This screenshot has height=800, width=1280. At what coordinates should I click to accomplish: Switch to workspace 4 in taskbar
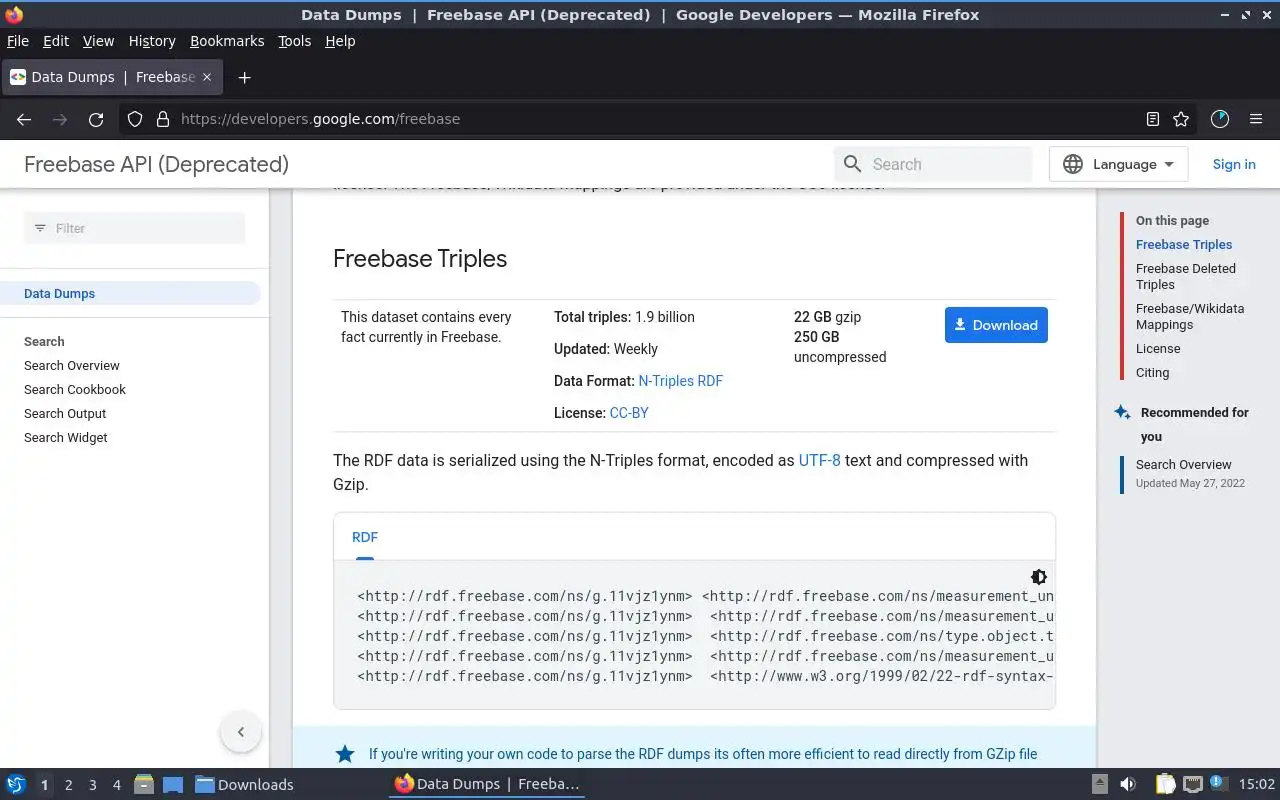[117, 785]
